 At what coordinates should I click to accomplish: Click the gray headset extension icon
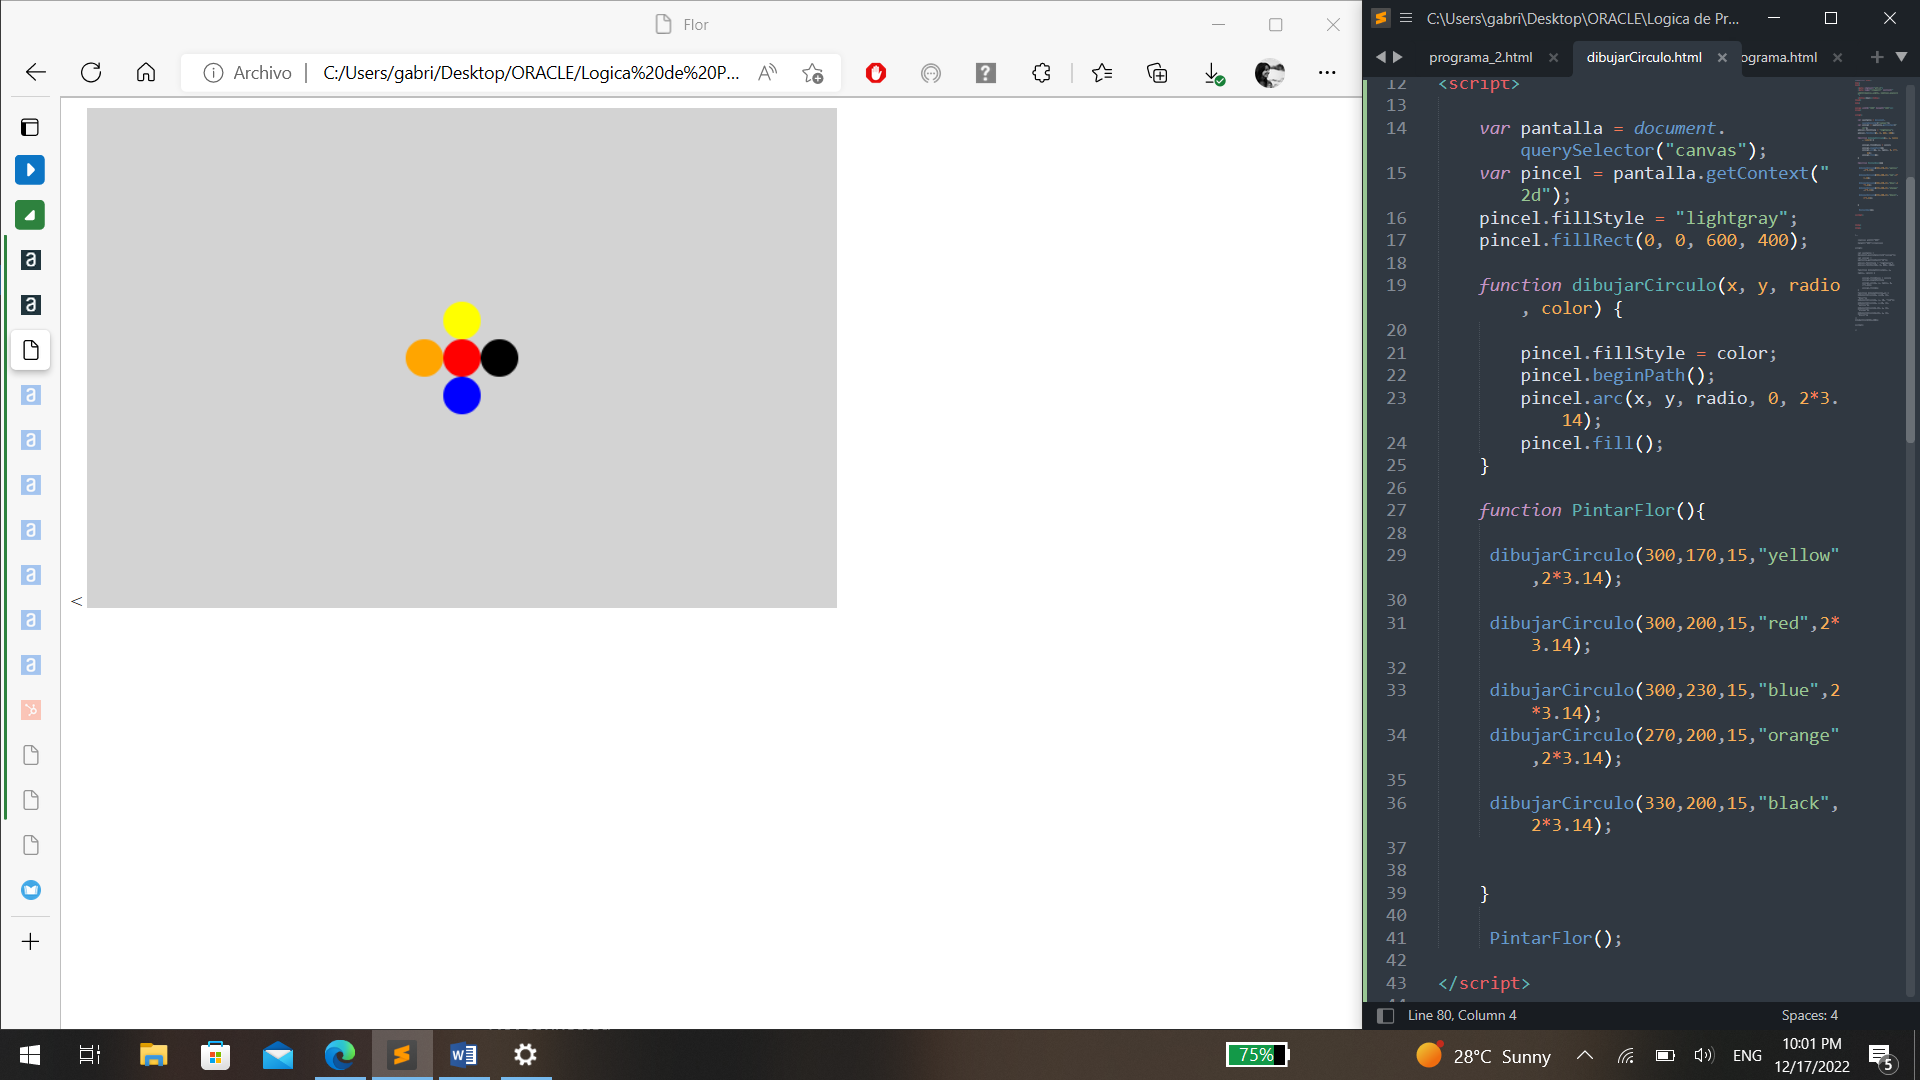pos(931,73)
